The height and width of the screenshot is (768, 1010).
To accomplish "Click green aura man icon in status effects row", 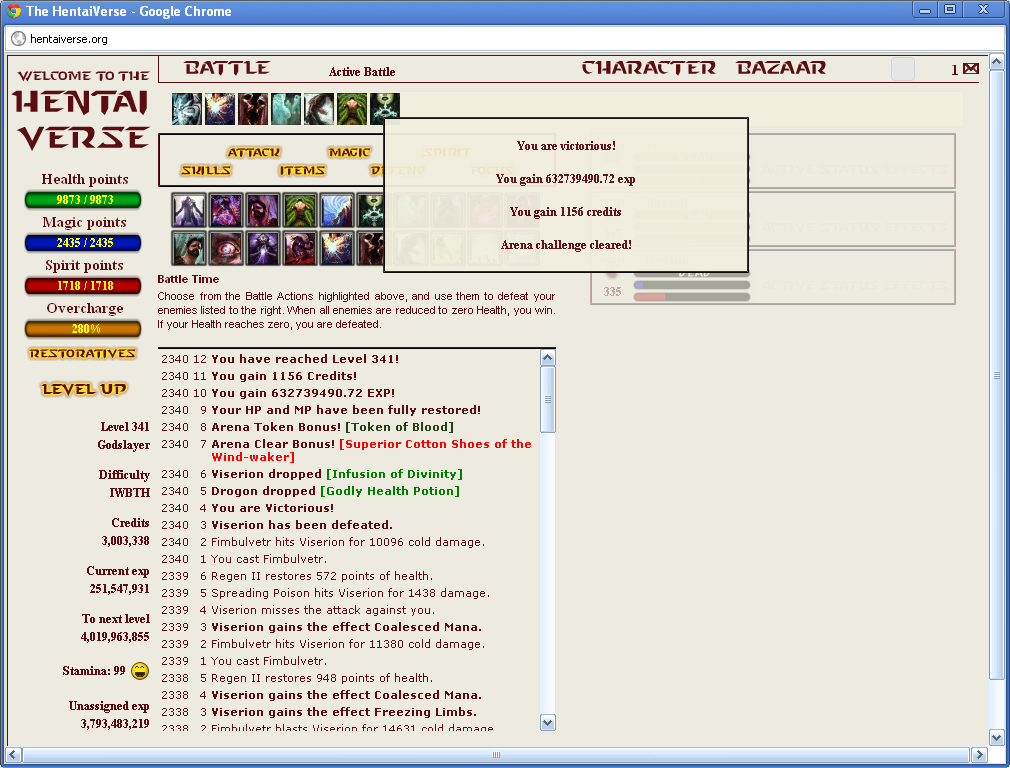I will point(352,109).
